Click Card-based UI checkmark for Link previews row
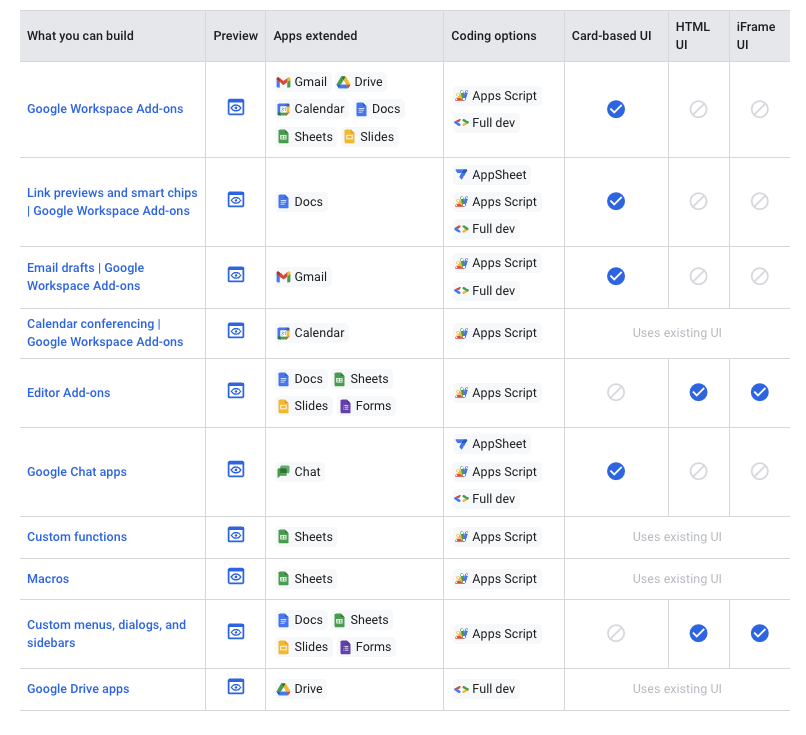Viewport: 806px width, 735px height. (616, 201)
